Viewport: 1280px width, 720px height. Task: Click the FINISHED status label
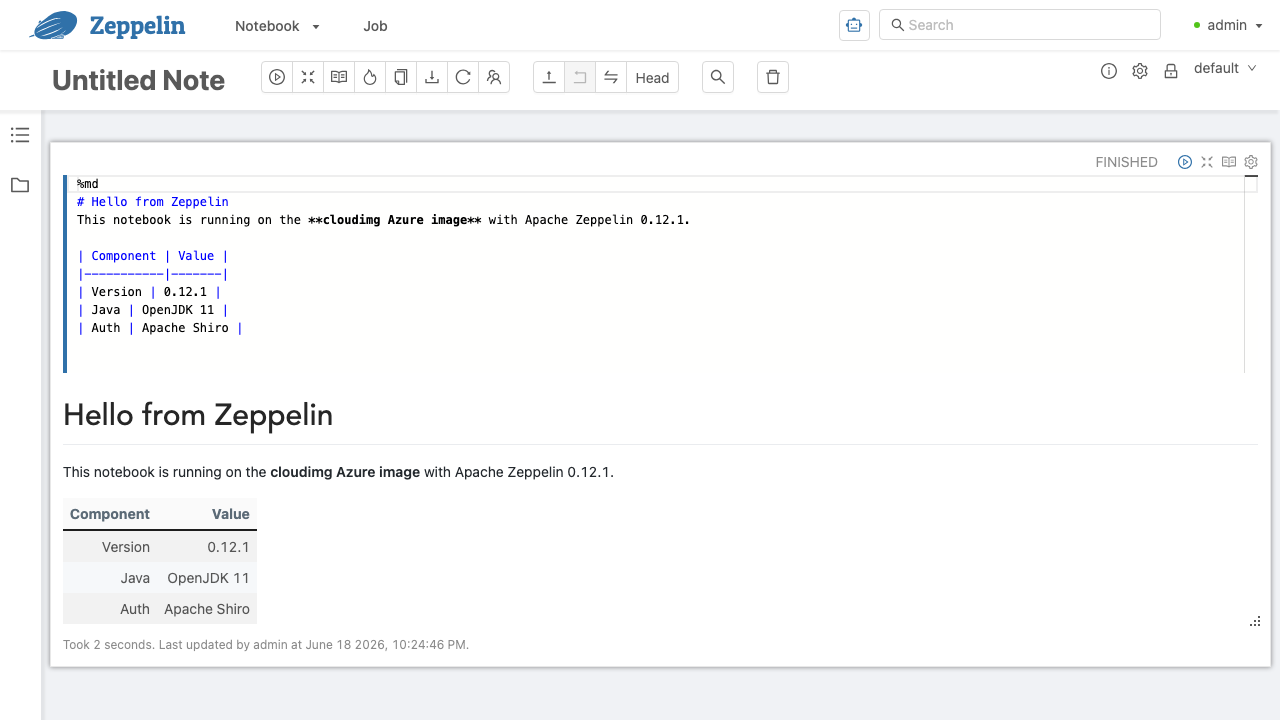(1126, 162)
